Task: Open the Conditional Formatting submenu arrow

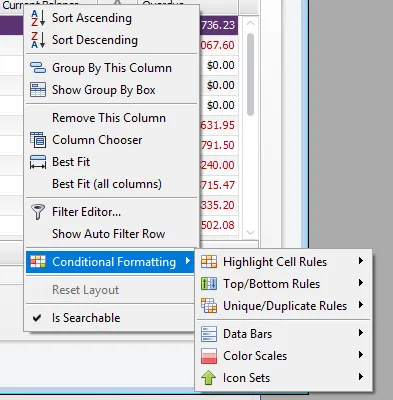Action: (x=188, y=261)
